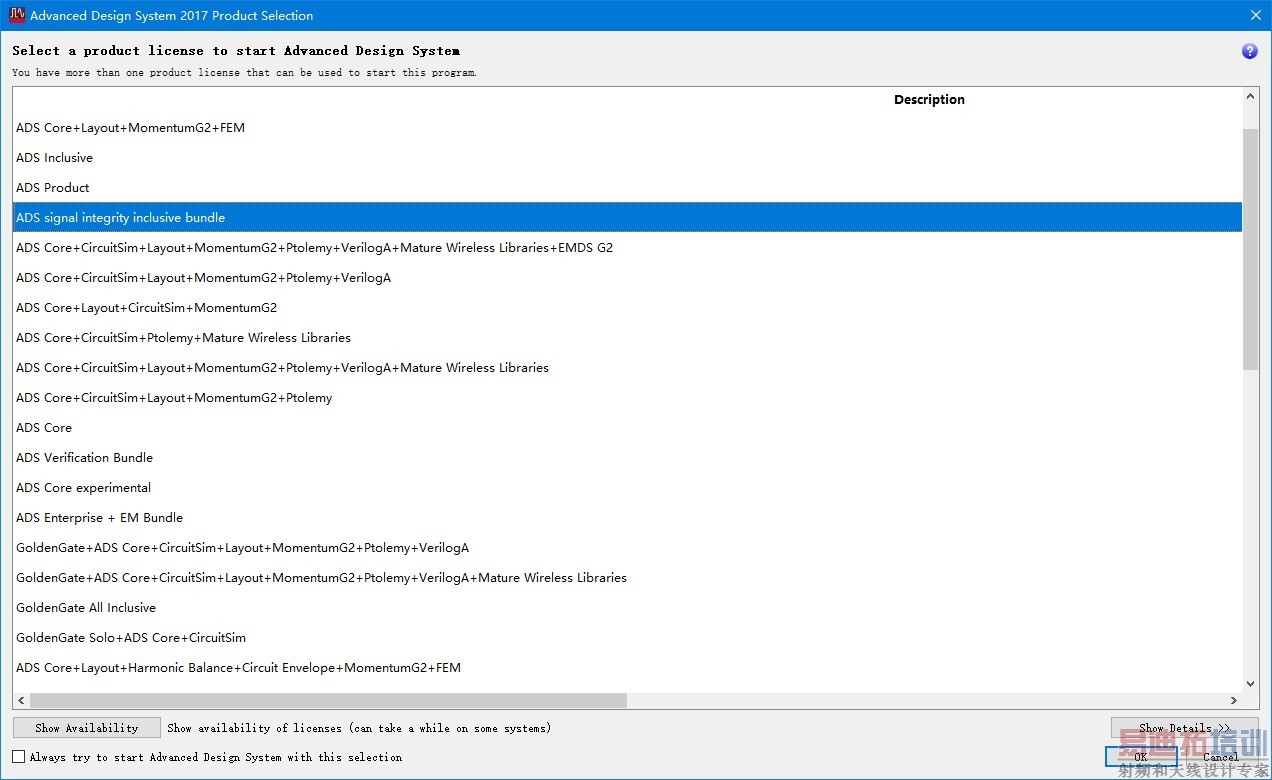The width and height of the screenshot is (1272, 780).
Task: Select the ADS Inclusive license
Action: [627, 157]
